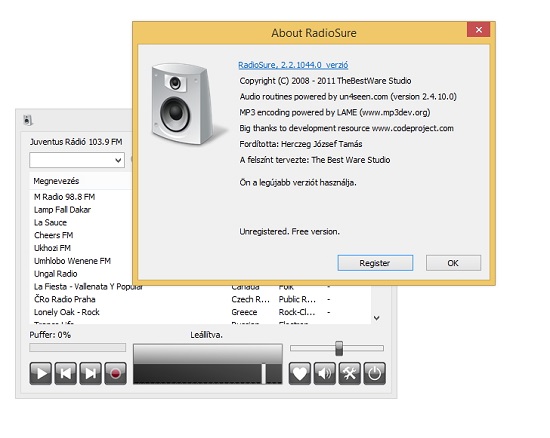This screenshot has height=438, width=550.
Task: Click the volume slider handle
Action: (339, 348)
